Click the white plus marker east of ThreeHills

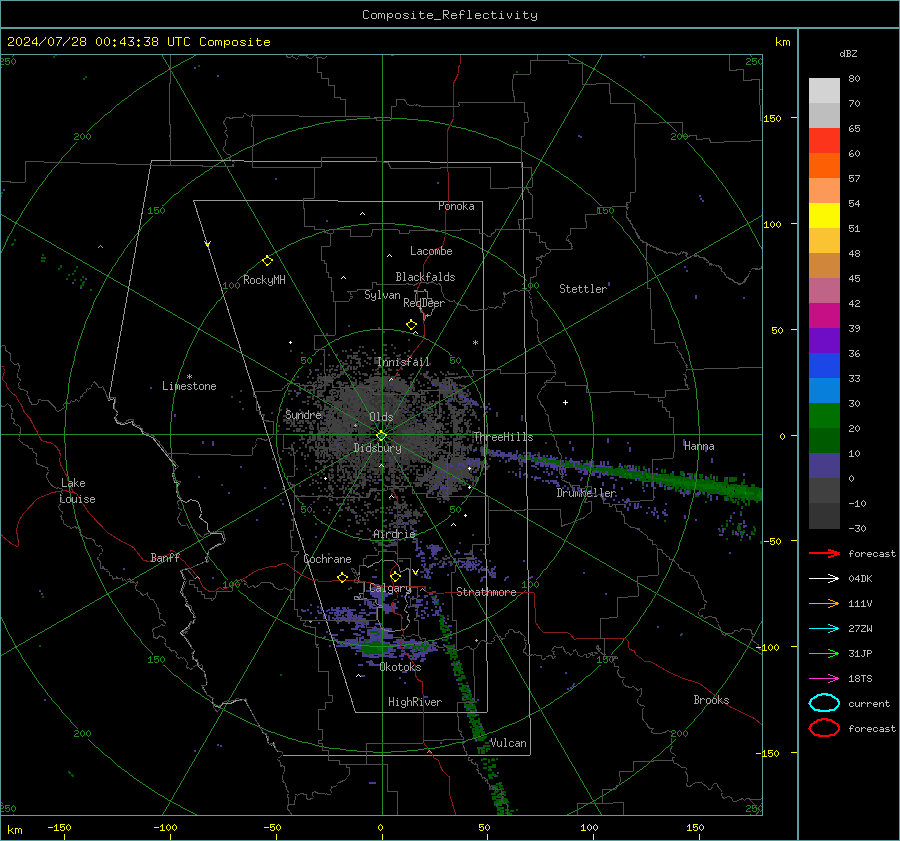565,402
